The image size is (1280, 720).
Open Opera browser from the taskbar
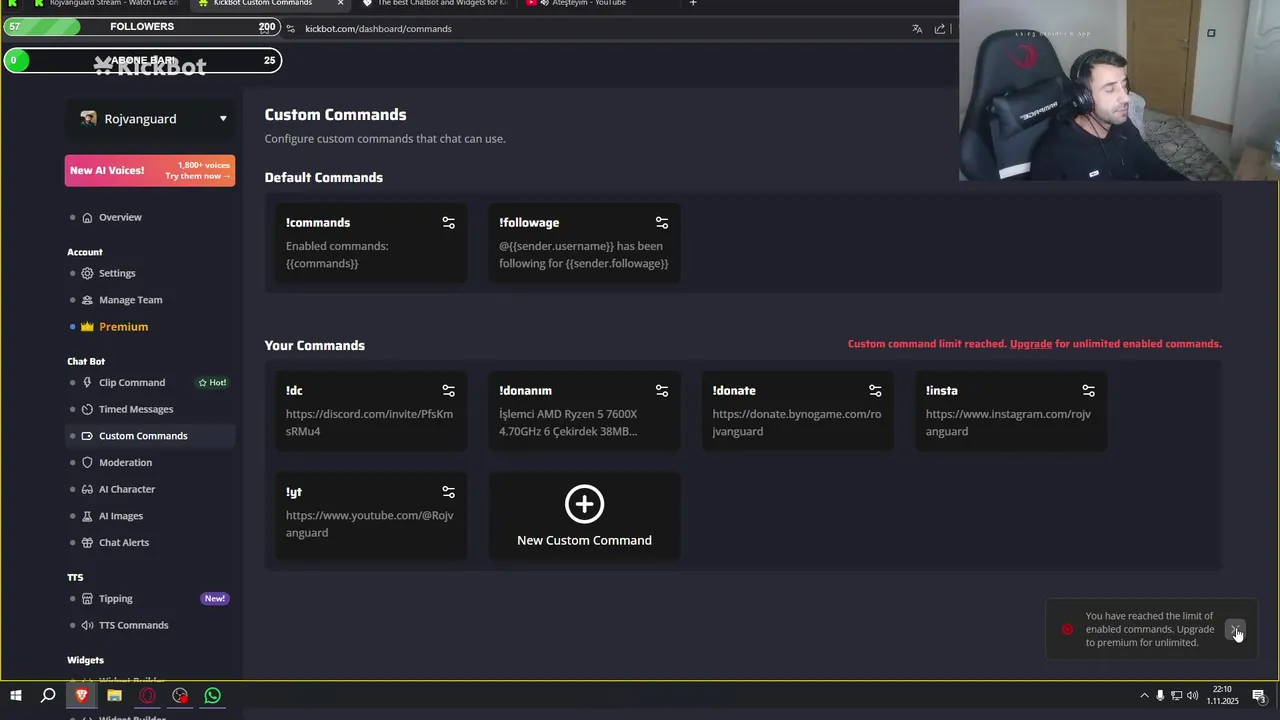click(147, 696)
